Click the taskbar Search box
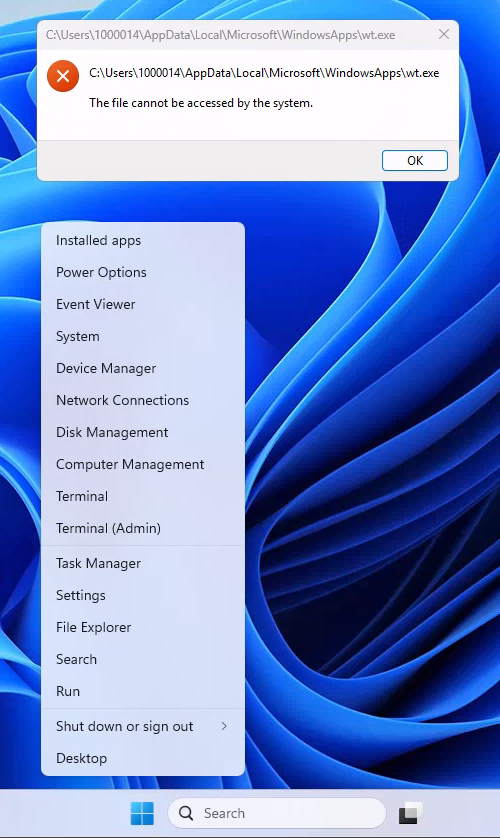The width and height of the screenshot is (500, 838). [x=277, y=813]
